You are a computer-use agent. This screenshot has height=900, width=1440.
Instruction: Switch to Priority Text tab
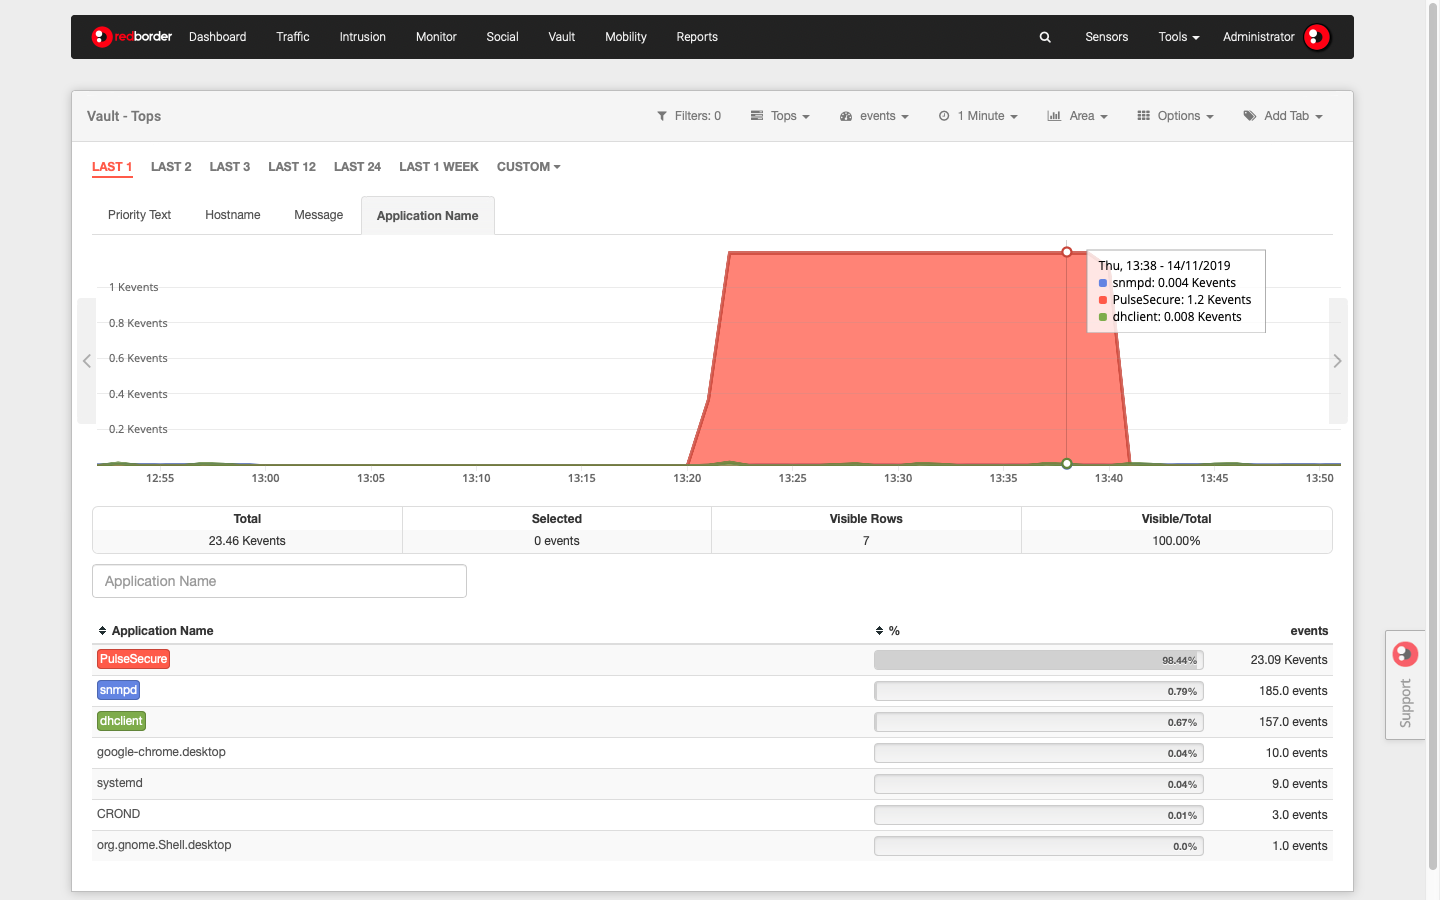point(139,215)
